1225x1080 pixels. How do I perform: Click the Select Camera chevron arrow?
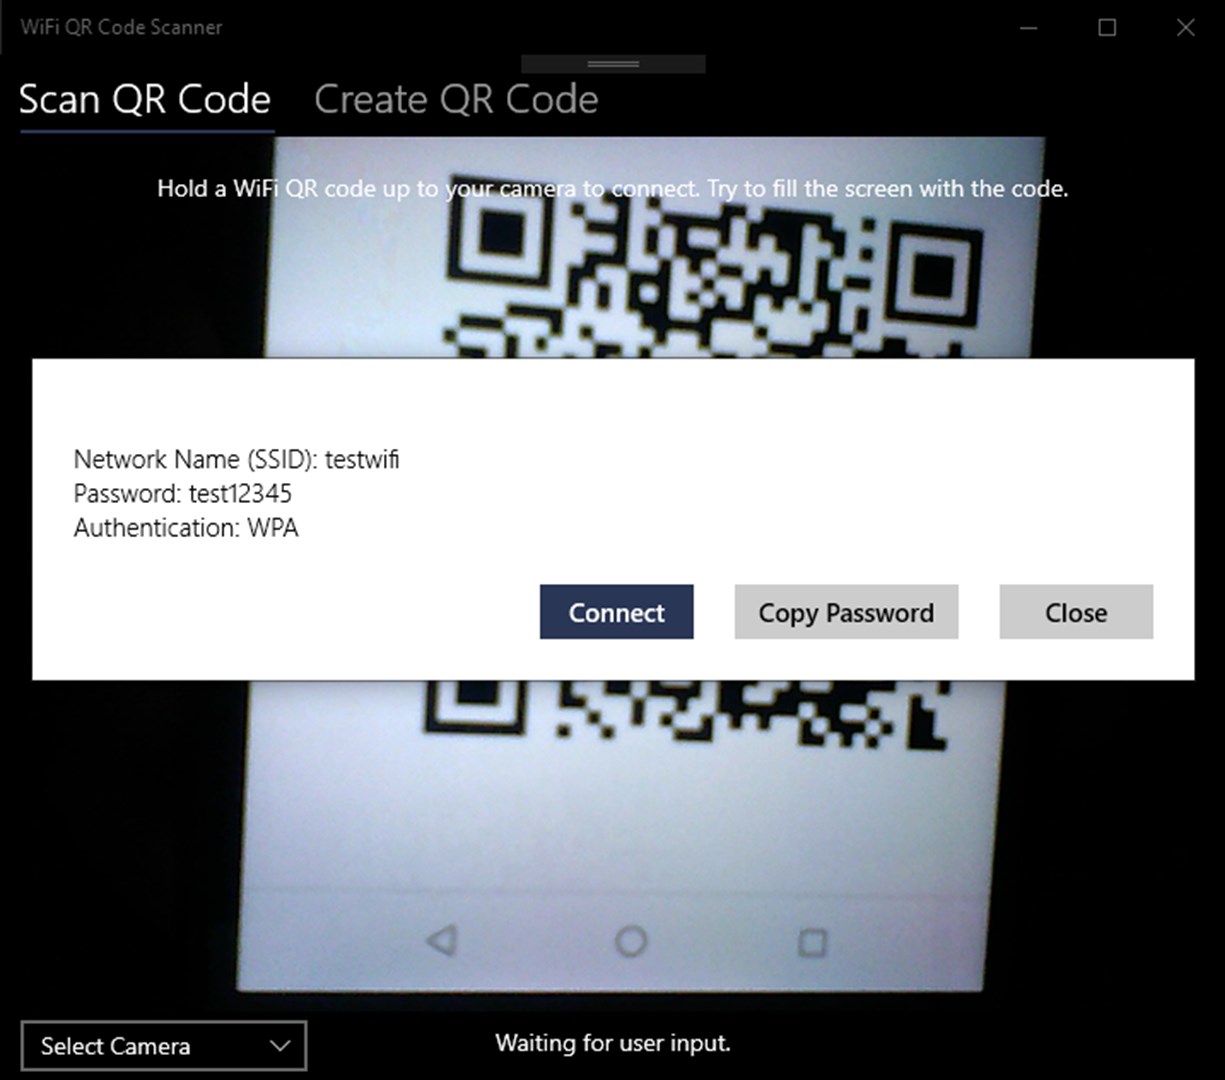(279, 1046)
